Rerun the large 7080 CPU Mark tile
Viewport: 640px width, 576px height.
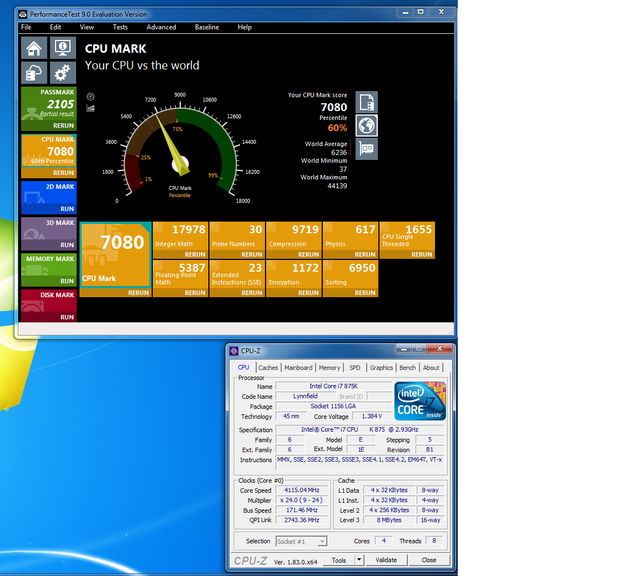138,293
